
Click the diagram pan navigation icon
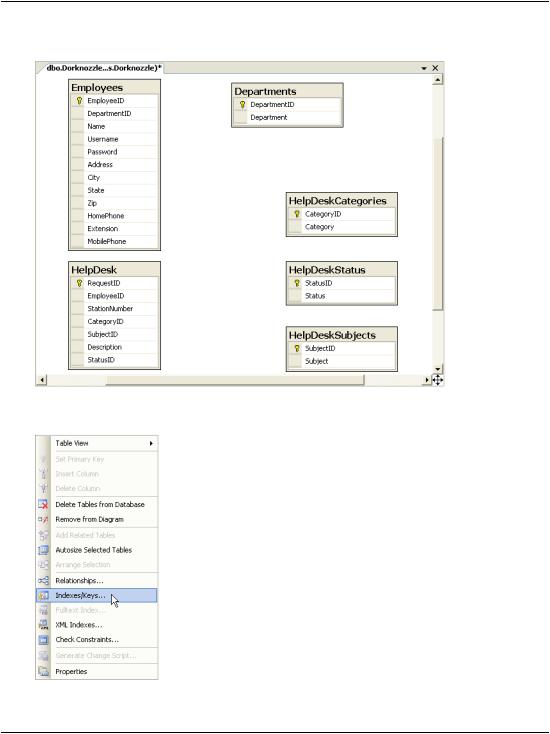pyautogui.click(x=437, y=380)
